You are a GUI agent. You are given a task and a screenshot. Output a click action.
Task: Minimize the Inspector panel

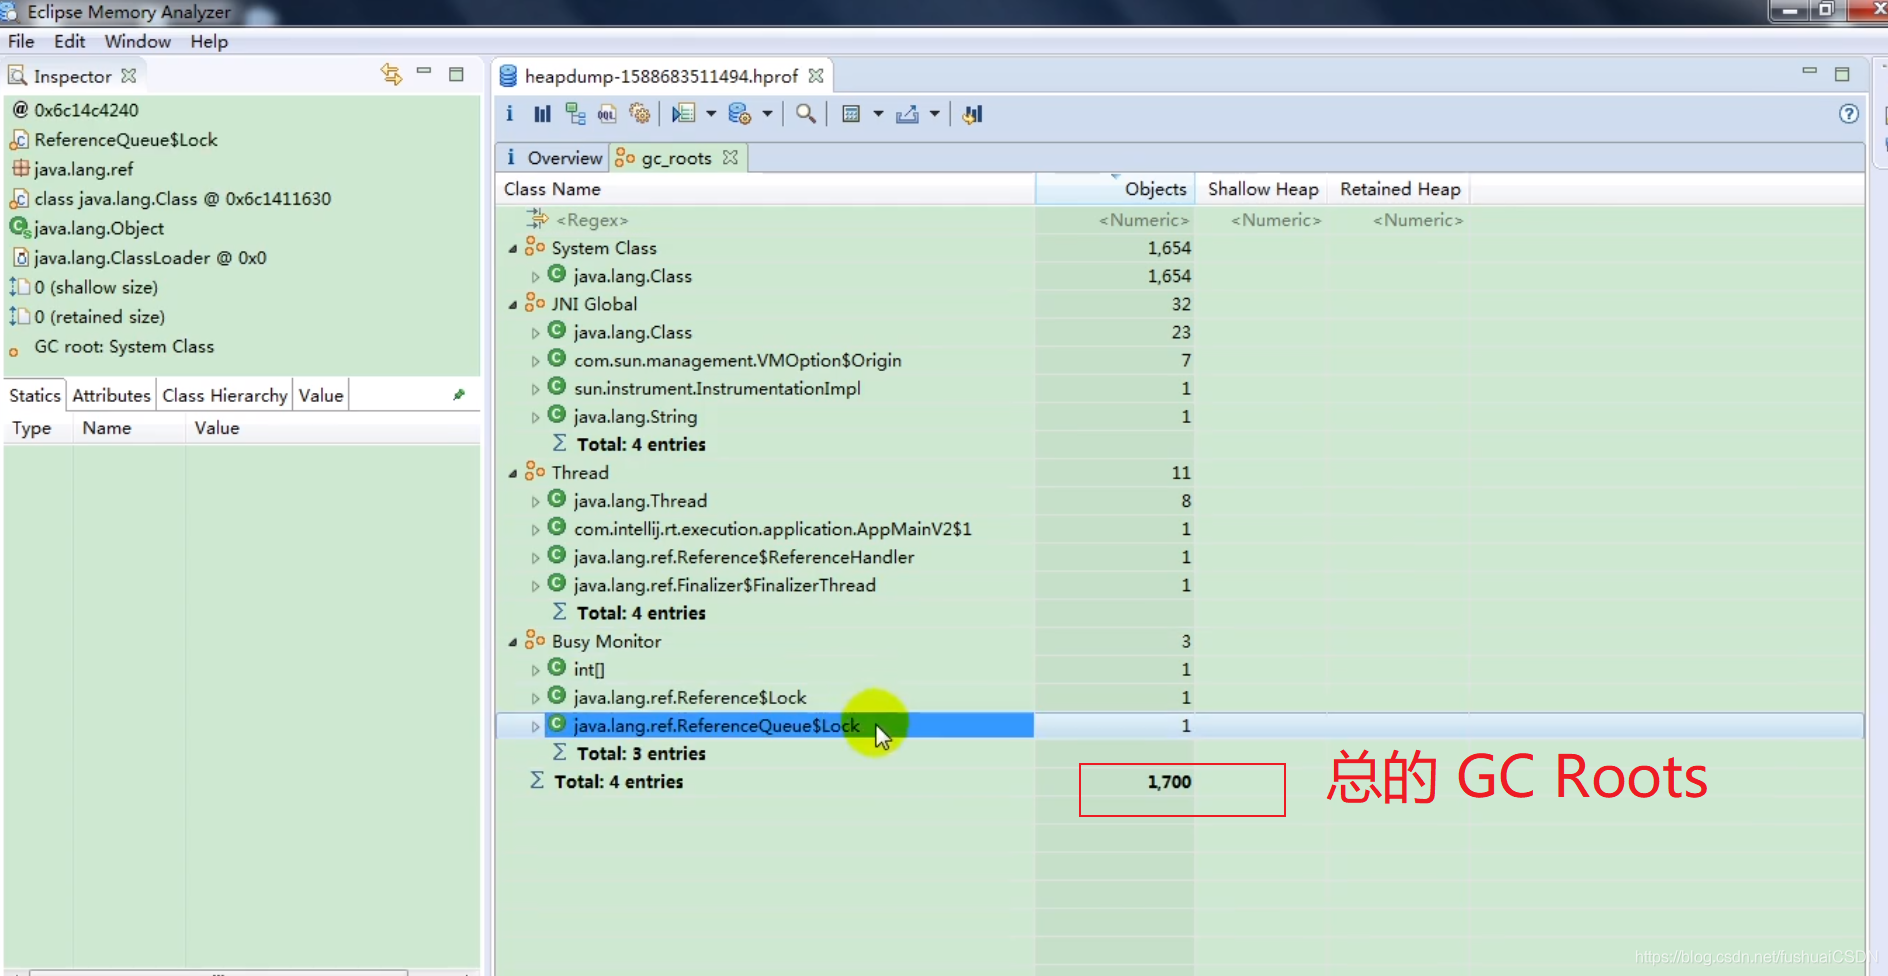click(424, 72)
